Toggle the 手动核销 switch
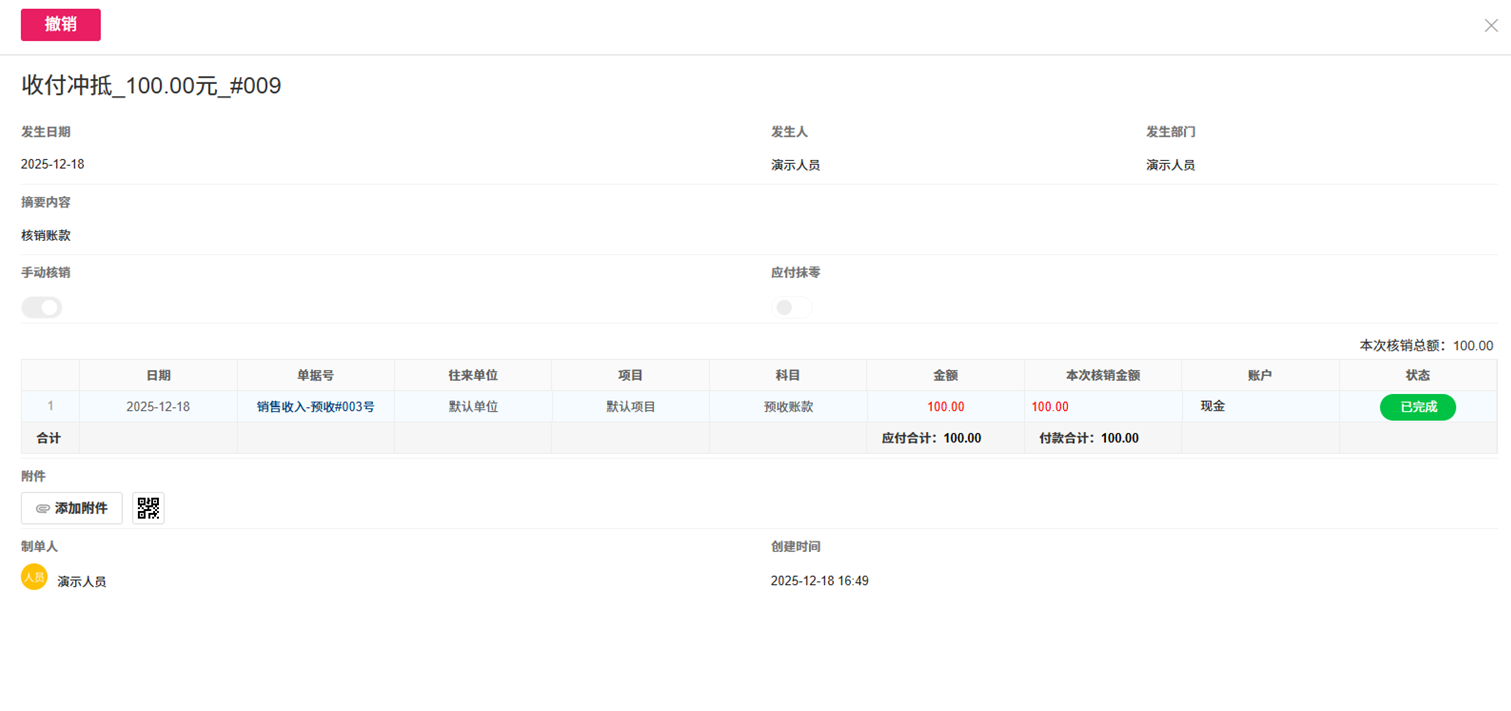Viewport: 1511px width, 711px height. 42,308
